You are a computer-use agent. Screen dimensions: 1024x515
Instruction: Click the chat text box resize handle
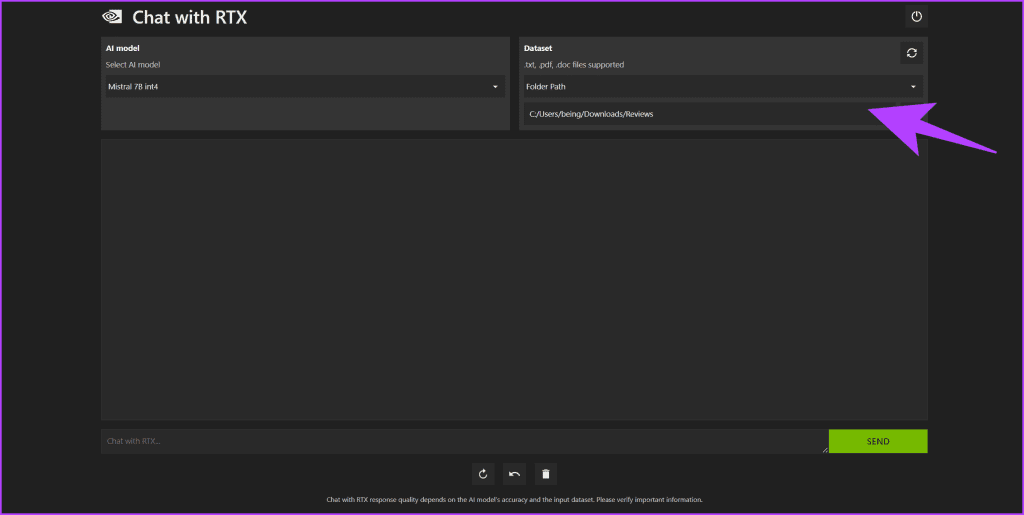point(824,449)
